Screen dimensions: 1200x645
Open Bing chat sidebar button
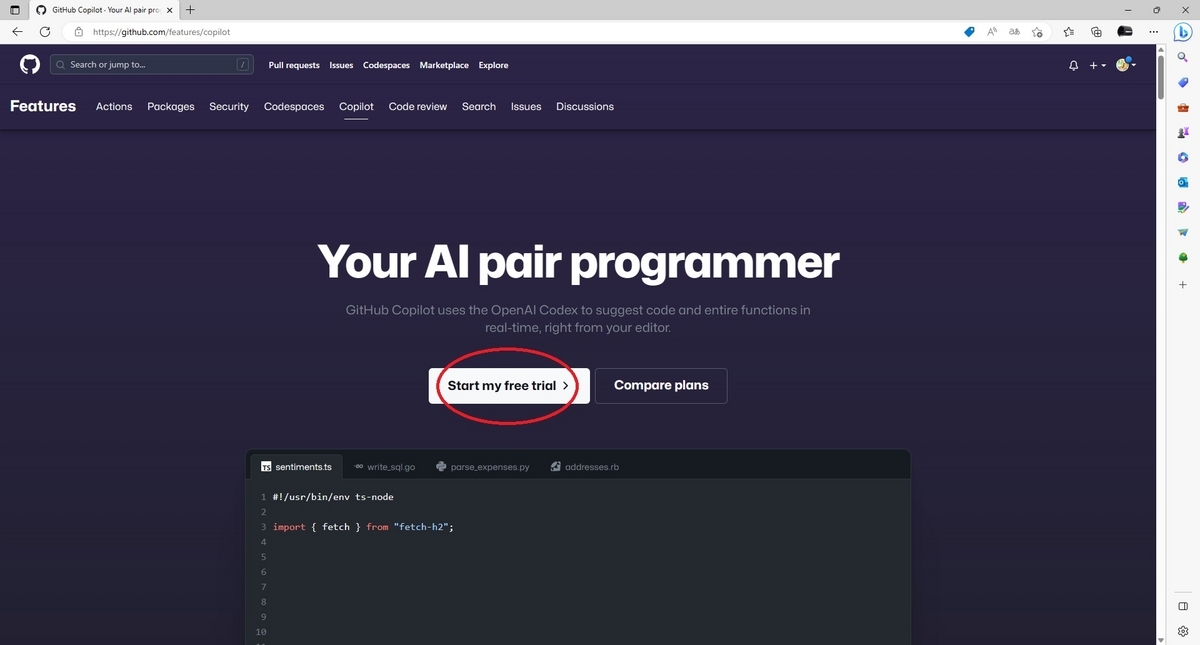(1184, 32)
